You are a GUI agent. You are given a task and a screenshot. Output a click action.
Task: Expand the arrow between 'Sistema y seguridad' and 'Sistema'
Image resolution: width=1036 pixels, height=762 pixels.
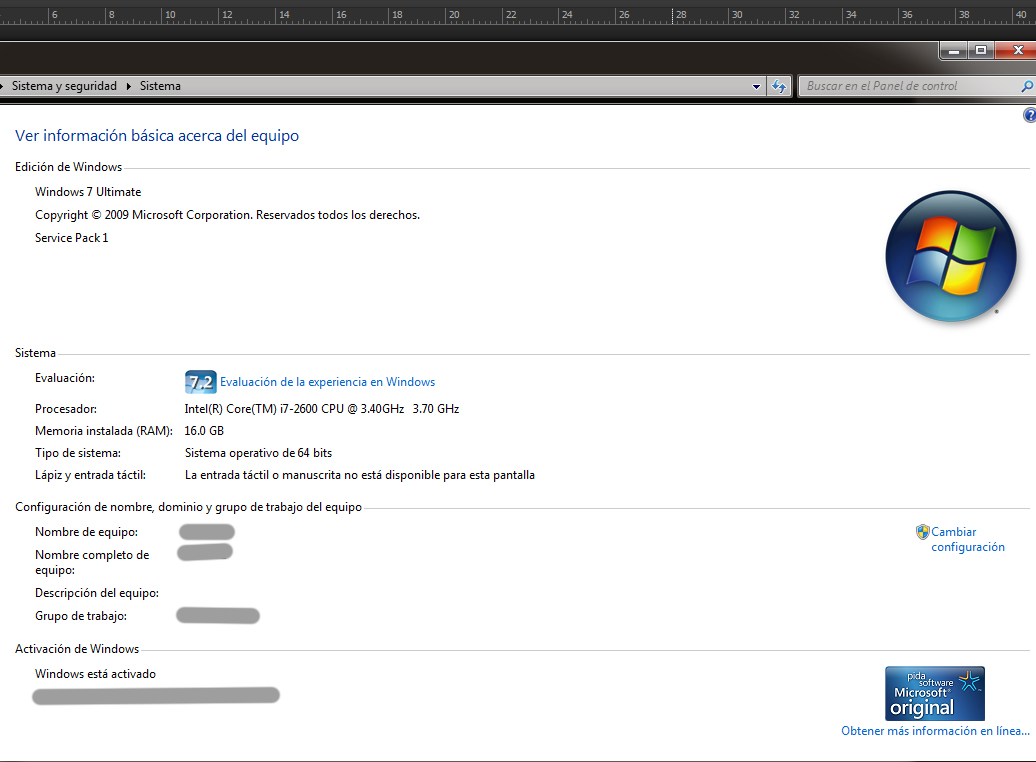tap(128, 86)
